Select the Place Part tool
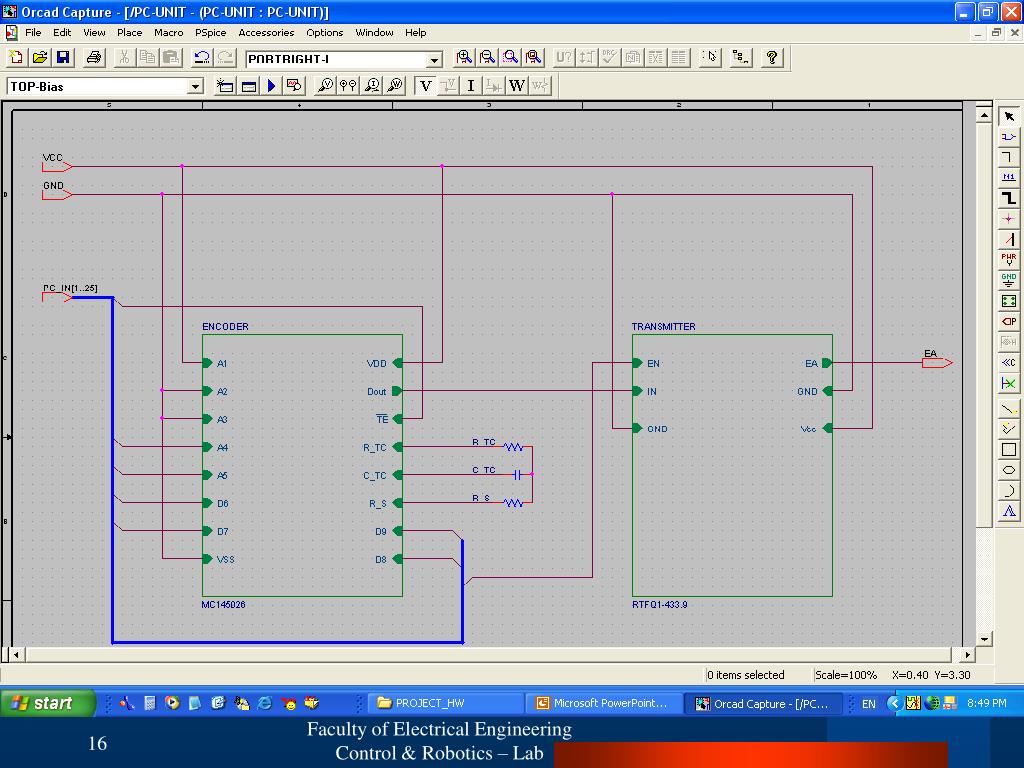The height and width of the screenshot is (768, 1024). coord(1009,136)
